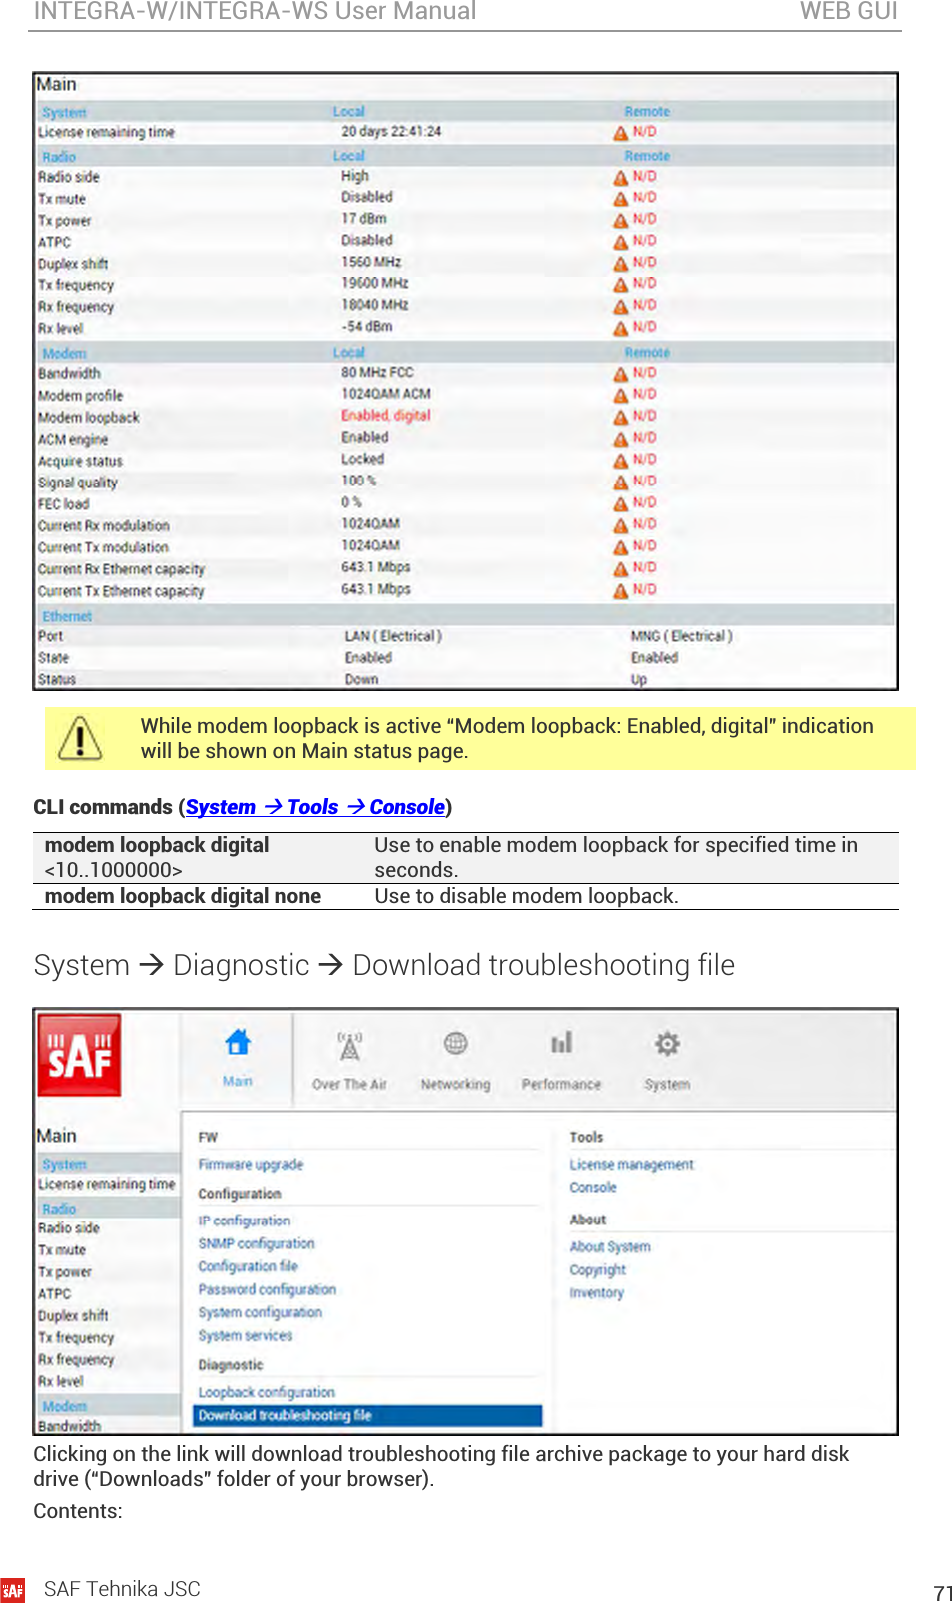952x1603 pixels.
Task: Select highlighted Download troubleshooting file entry
Action: coord(367,1416)
